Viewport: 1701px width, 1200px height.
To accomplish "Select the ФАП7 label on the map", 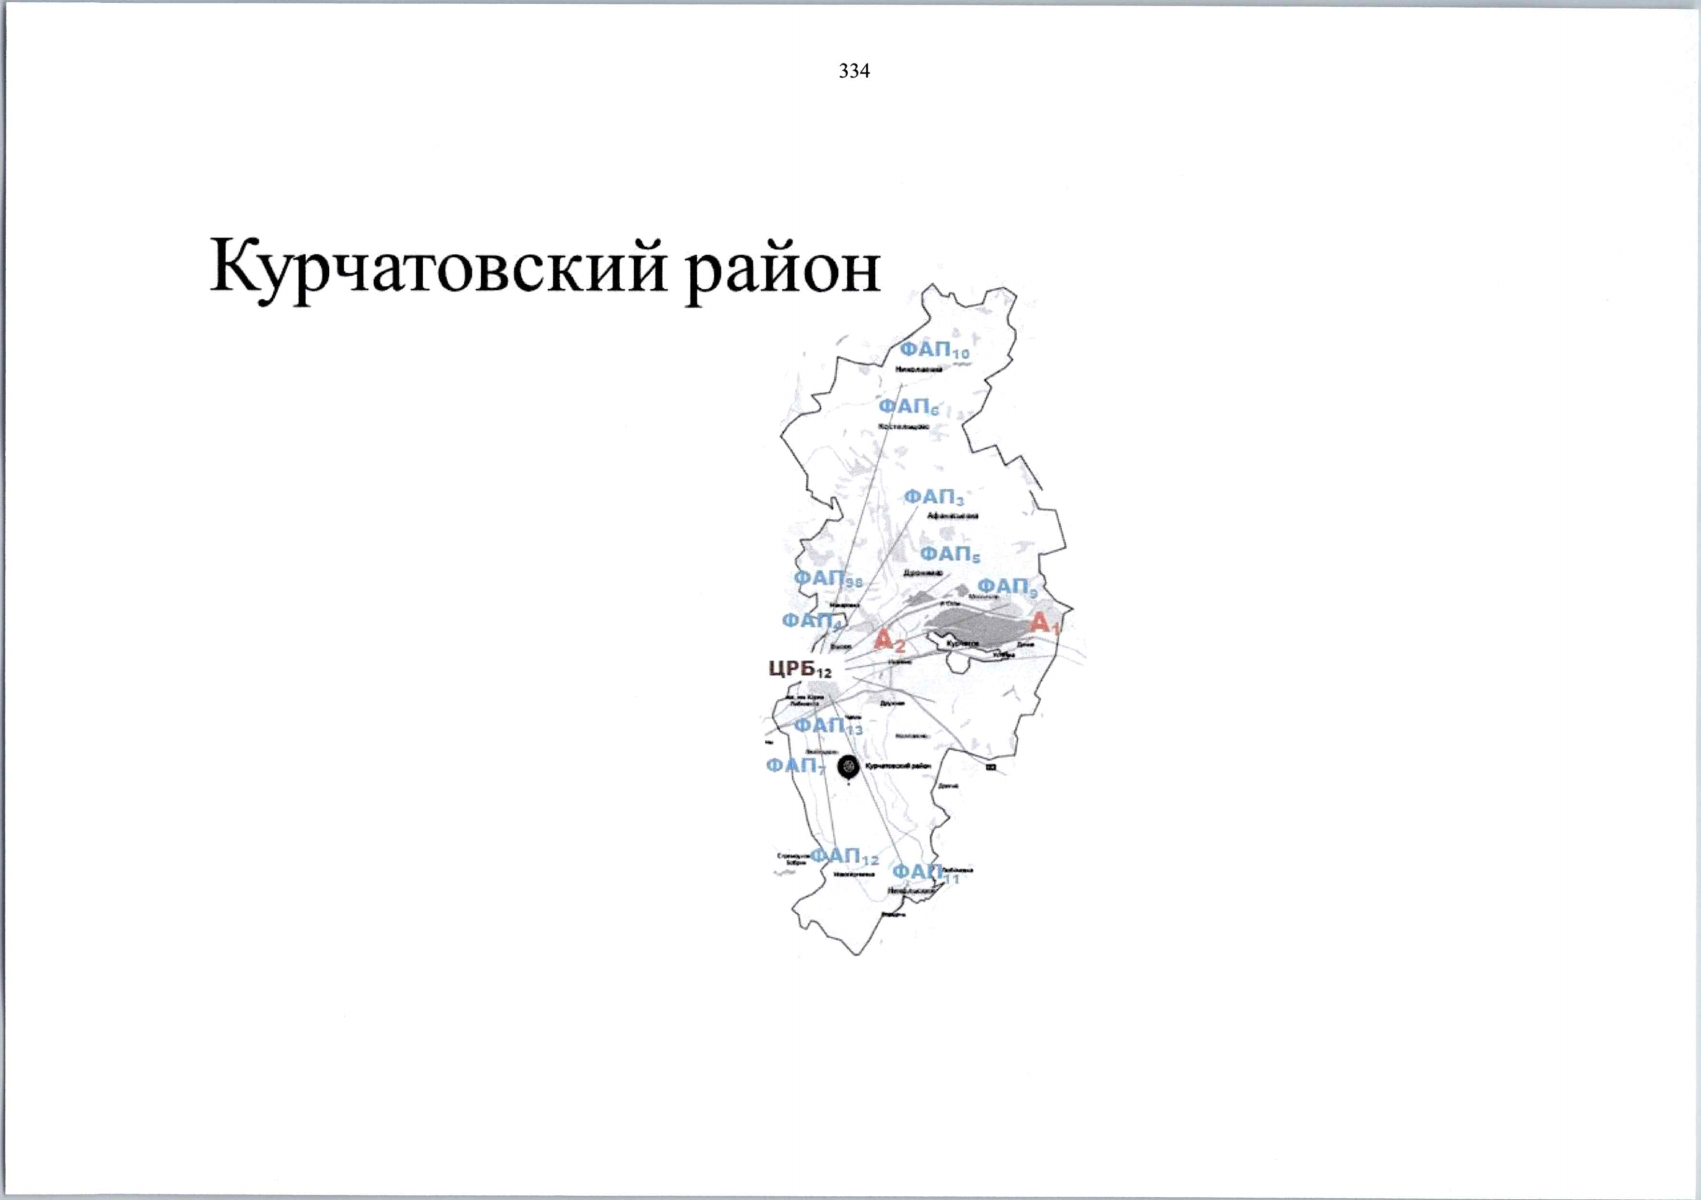I will [791, 765].
